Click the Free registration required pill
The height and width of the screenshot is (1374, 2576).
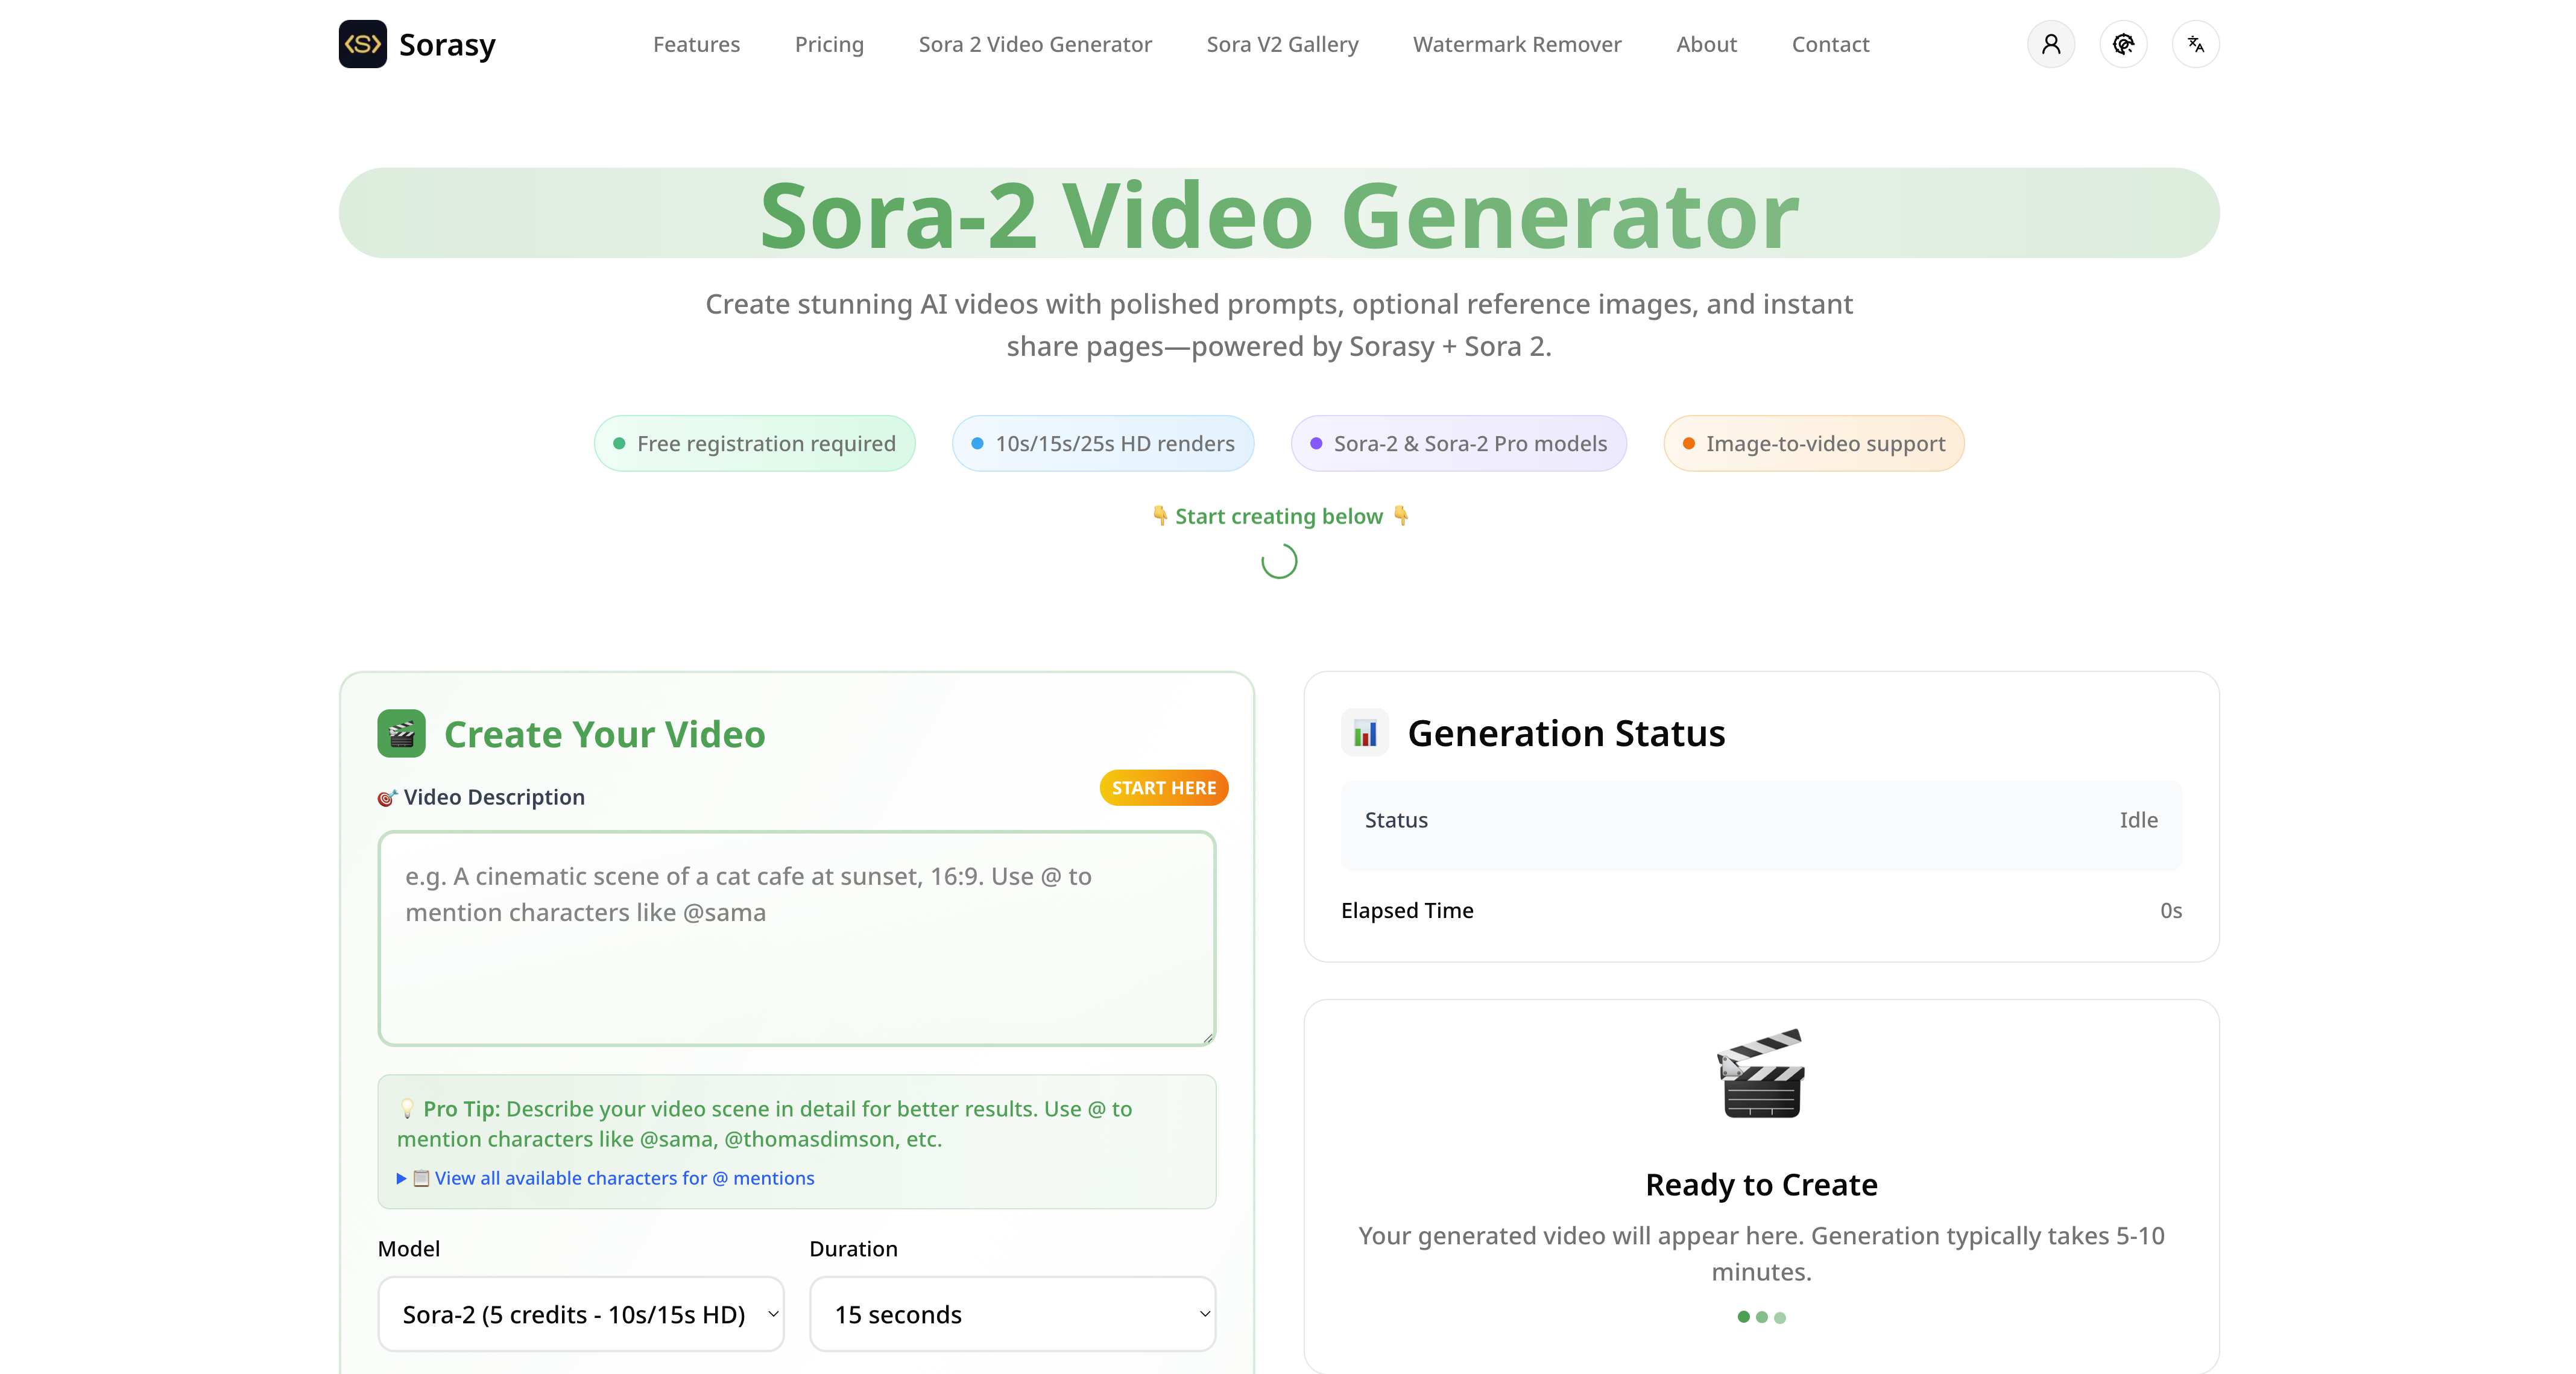point(754,444)
